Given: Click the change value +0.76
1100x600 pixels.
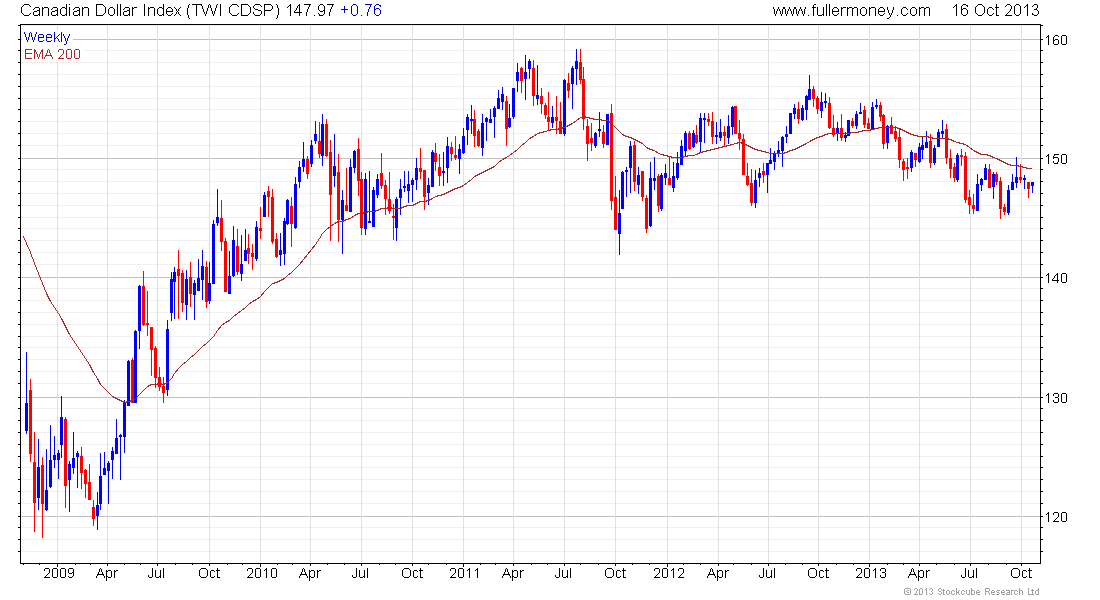Looking at the screenshot, I should (x=361, y=11).
